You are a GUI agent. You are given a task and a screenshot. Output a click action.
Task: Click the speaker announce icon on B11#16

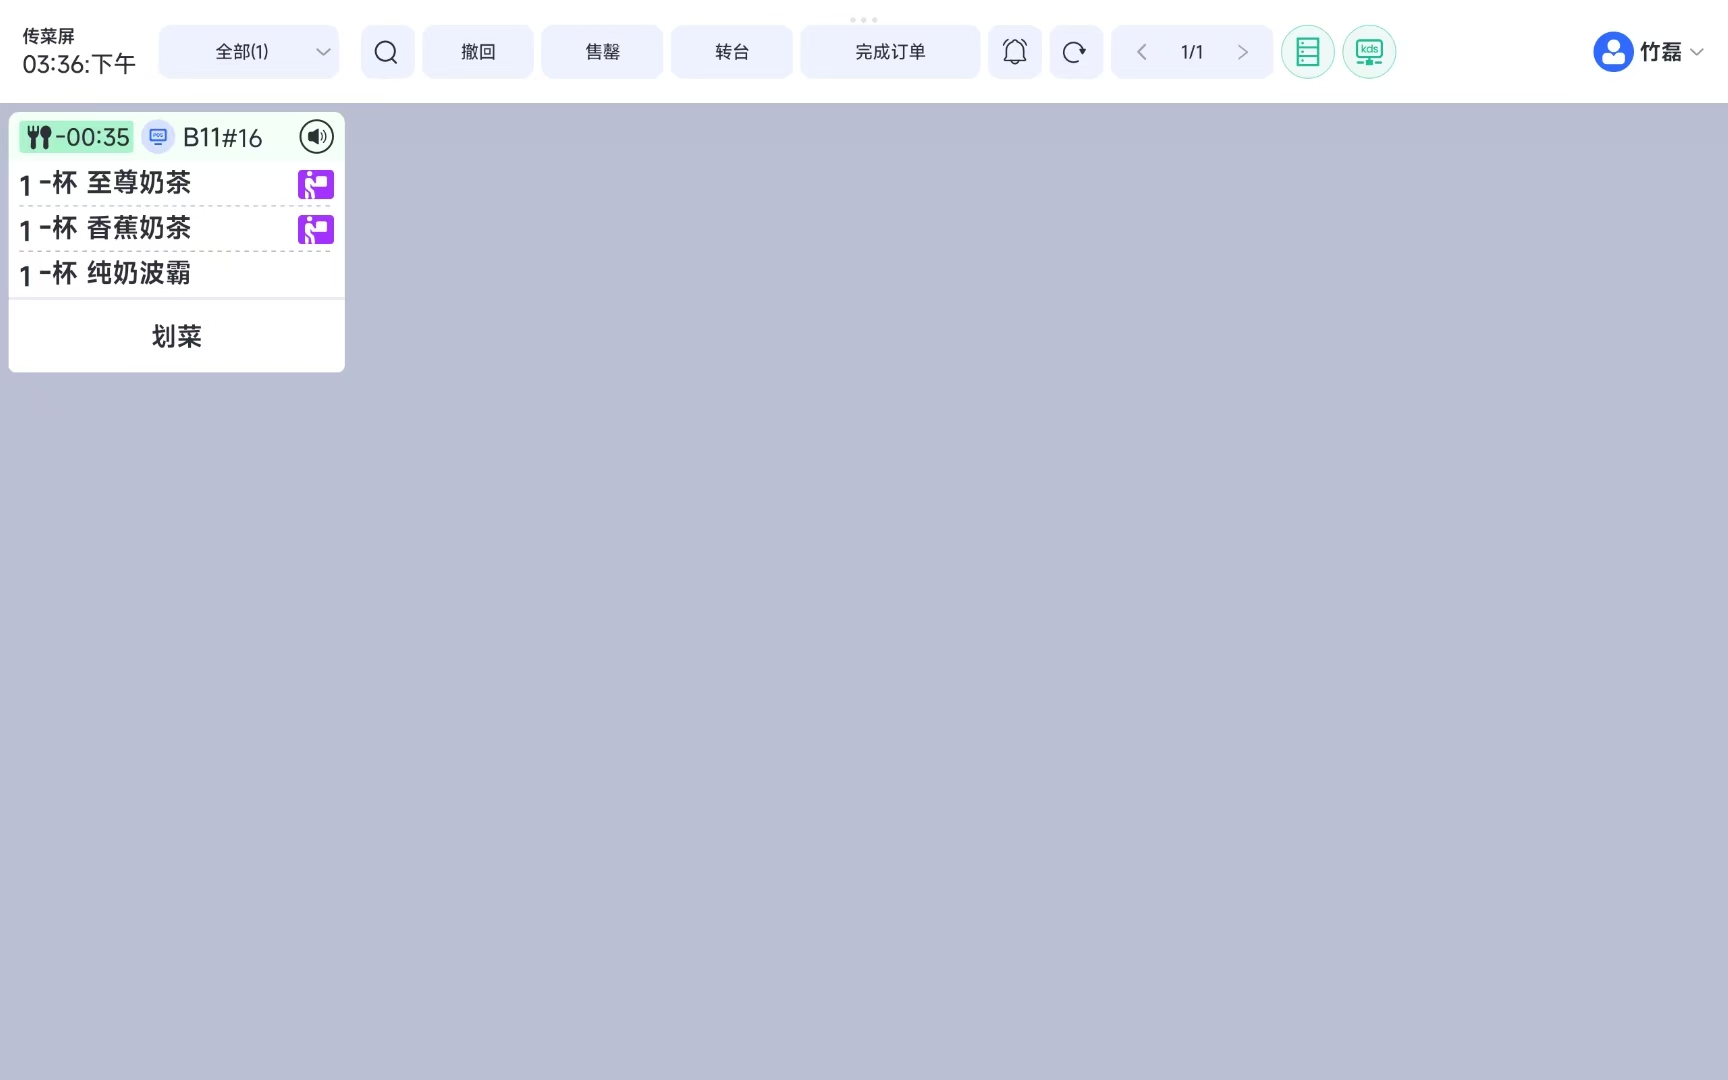tap(317, 137)
